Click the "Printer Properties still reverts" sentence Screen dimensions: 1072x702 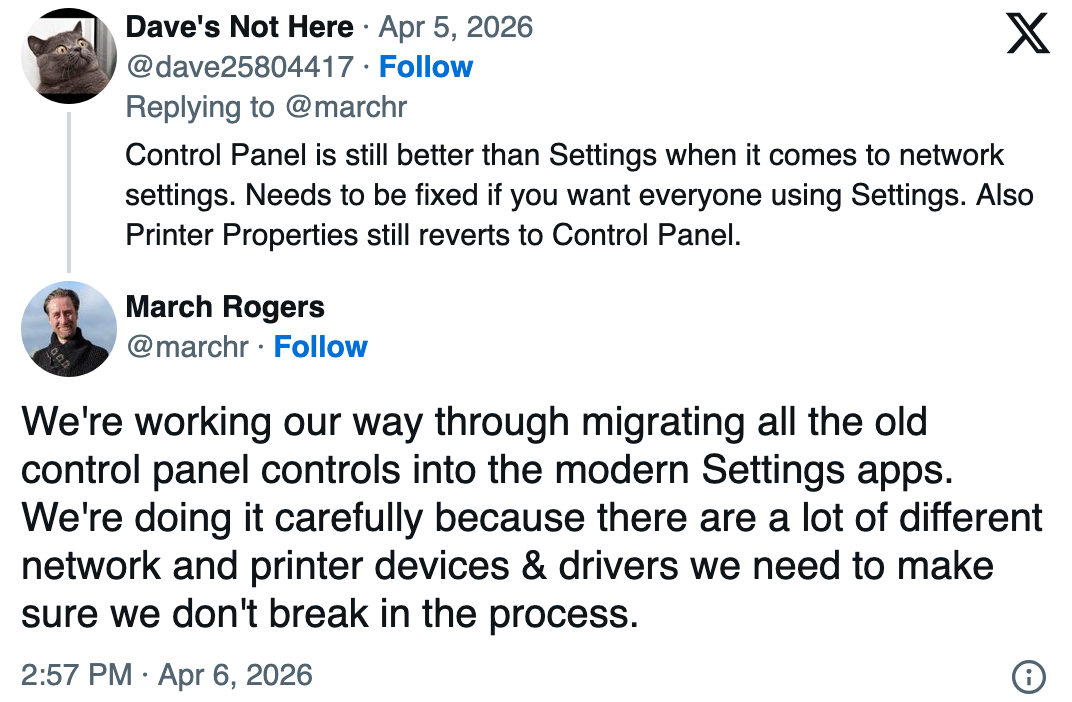coord(433,235)
